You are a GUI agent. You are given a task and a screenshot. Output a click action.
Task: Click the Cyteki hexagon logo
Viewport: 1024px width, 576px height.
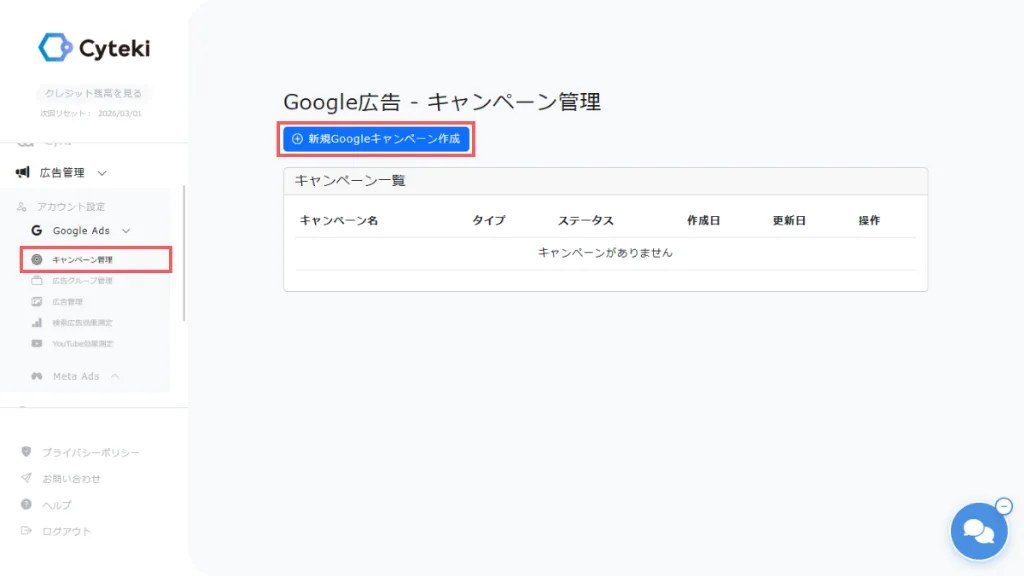54,47
